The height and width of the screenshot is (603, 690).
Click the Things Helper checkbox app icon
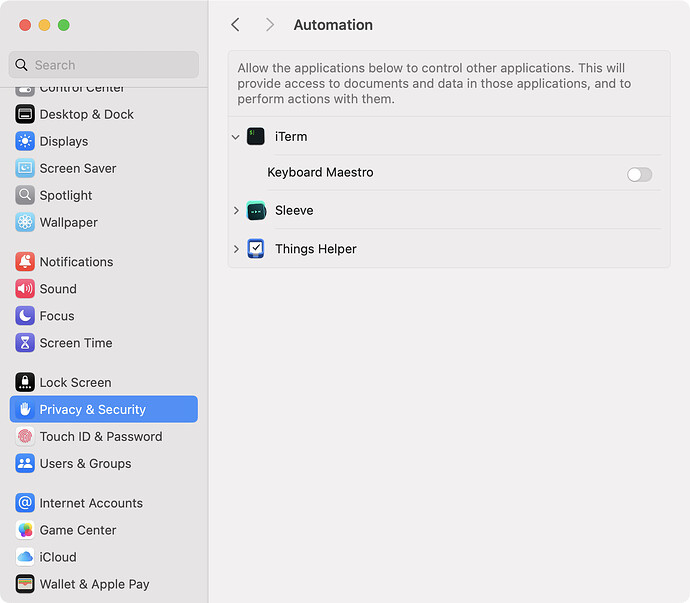[x=256, y=249]
